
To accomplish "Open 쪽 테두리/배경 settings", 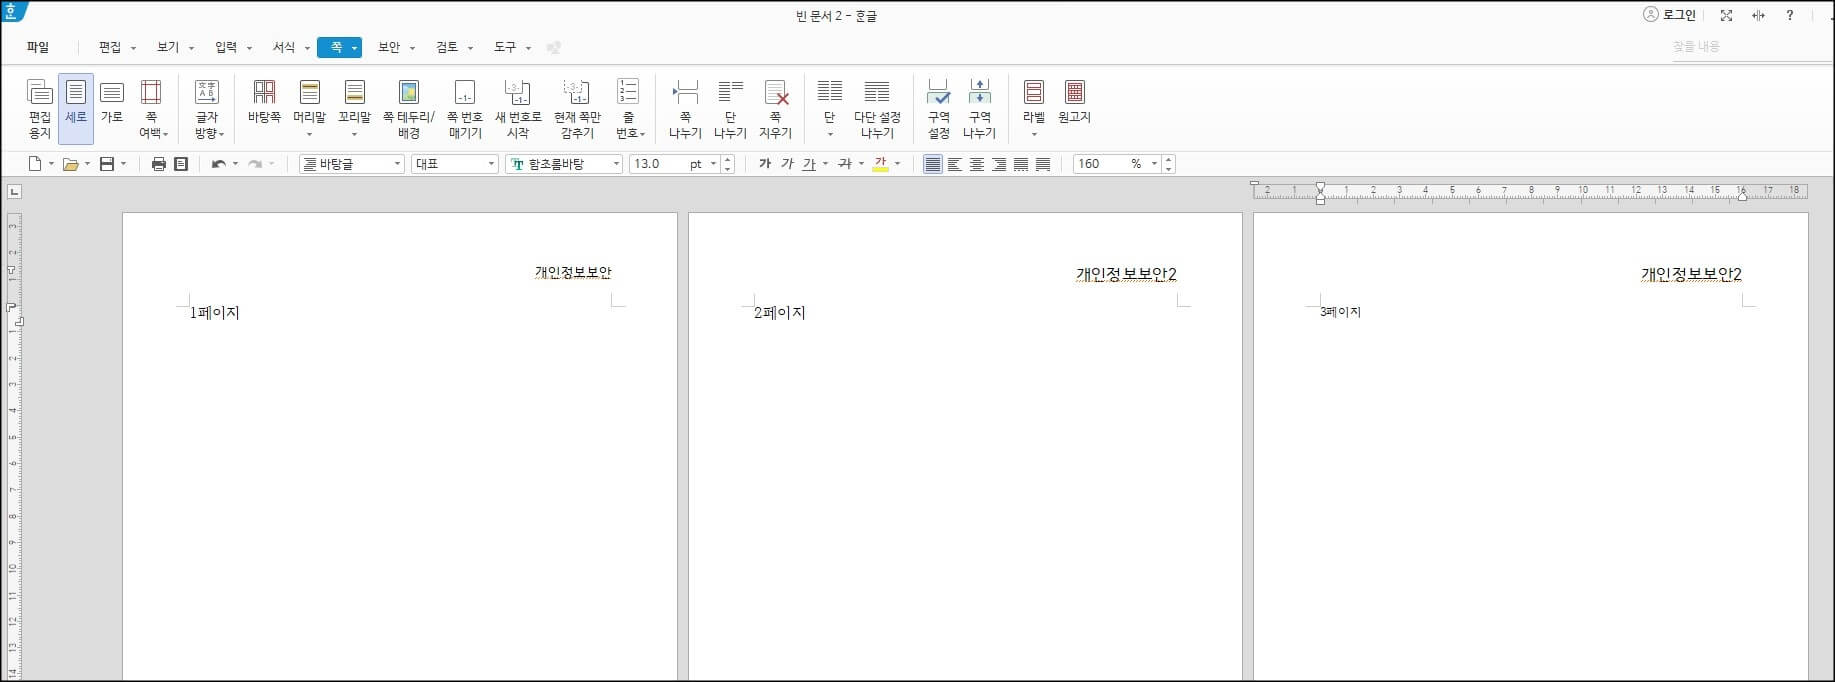I will 409,109.
